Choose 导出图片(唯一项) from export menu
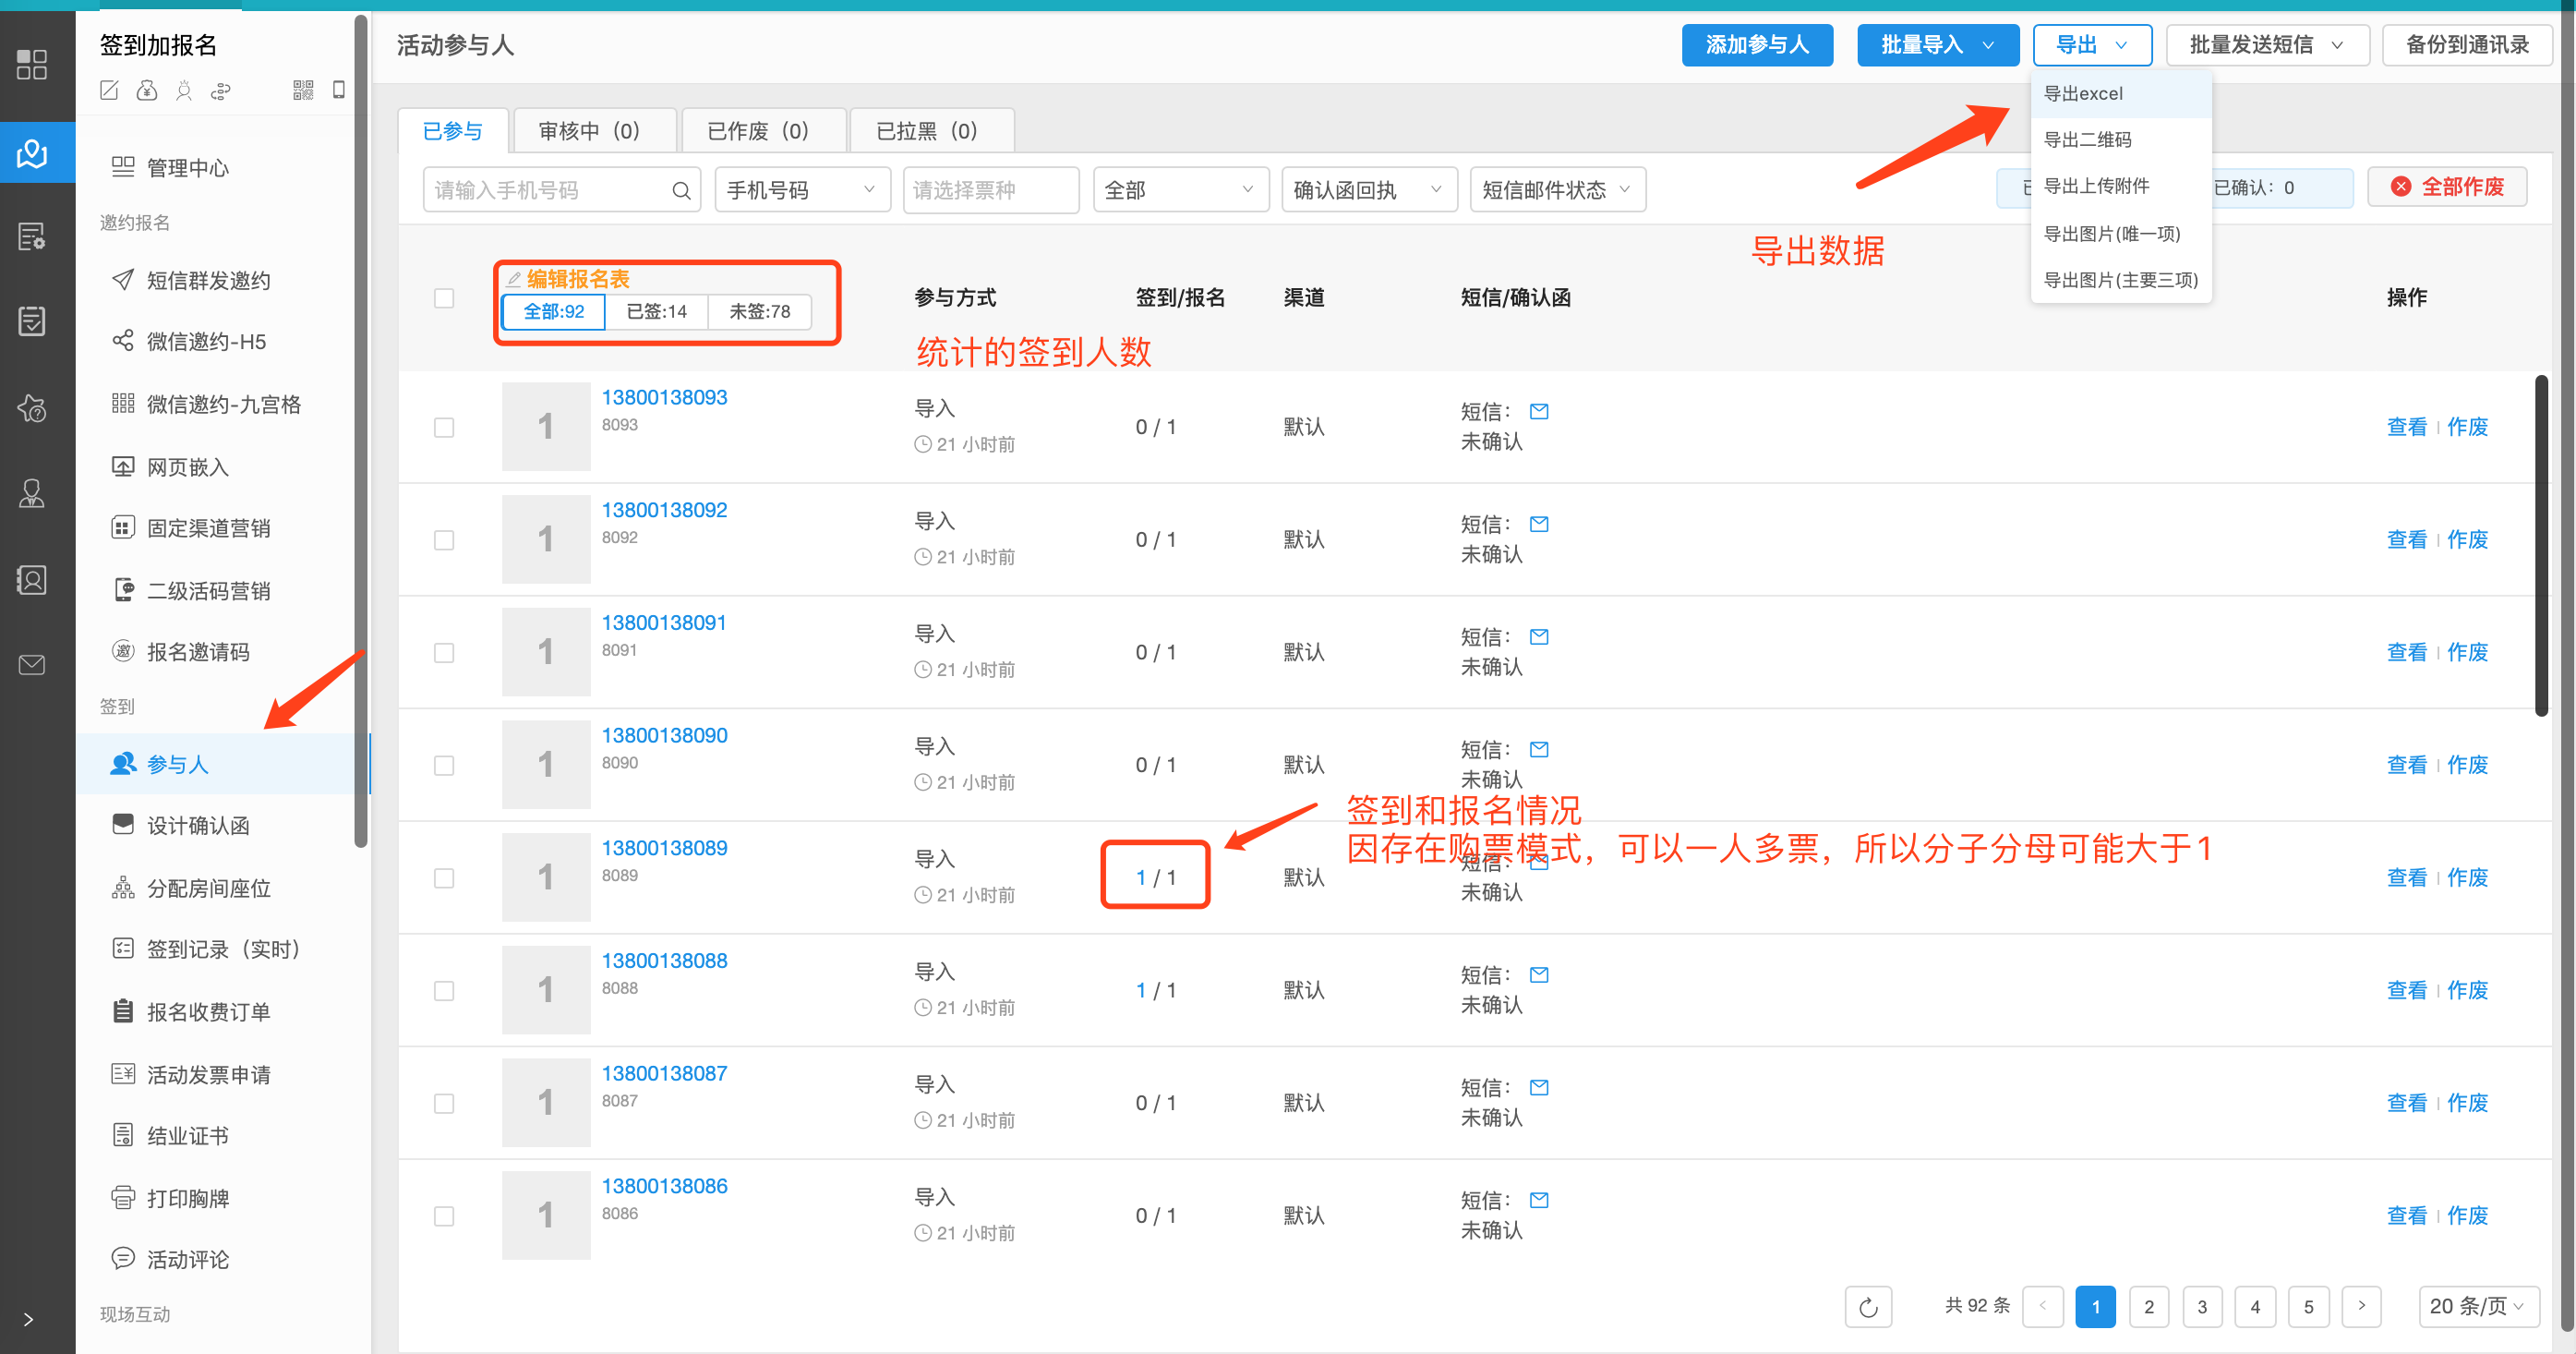2576x1354 pixels. point(2120,234)
